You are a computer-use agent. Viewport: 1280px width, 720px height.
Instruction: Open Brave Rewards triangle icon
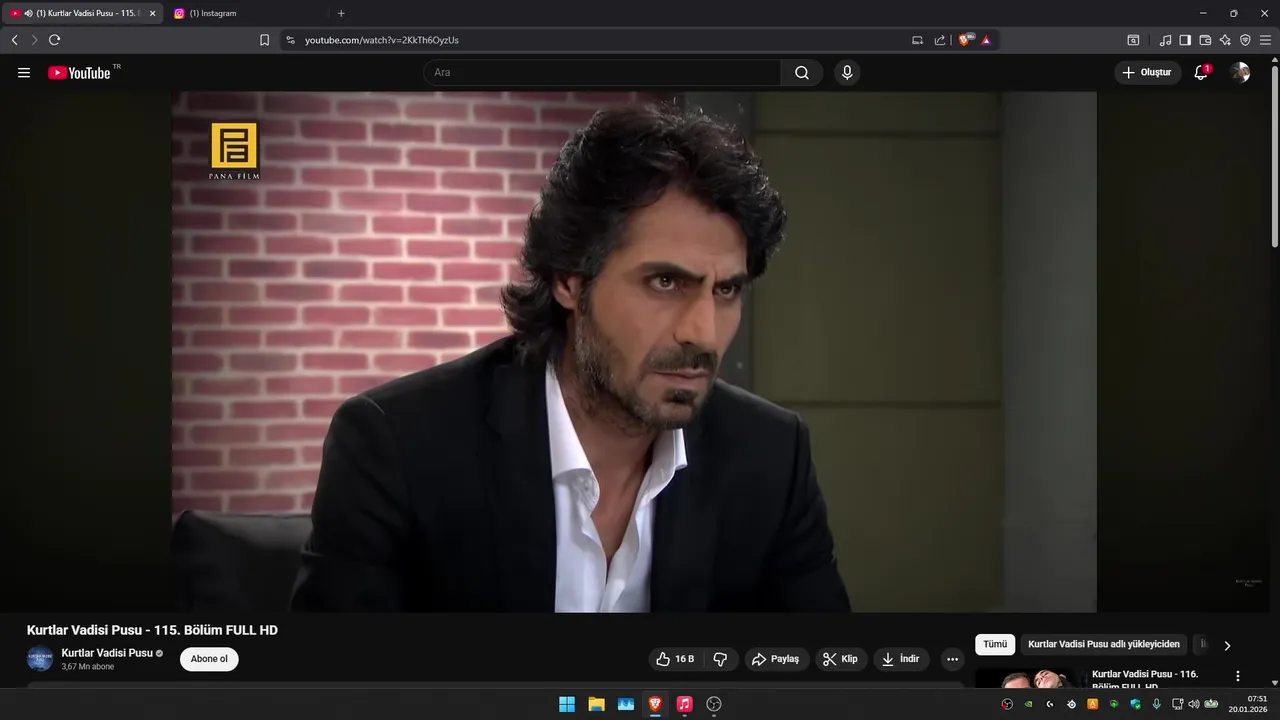[986, 40]
